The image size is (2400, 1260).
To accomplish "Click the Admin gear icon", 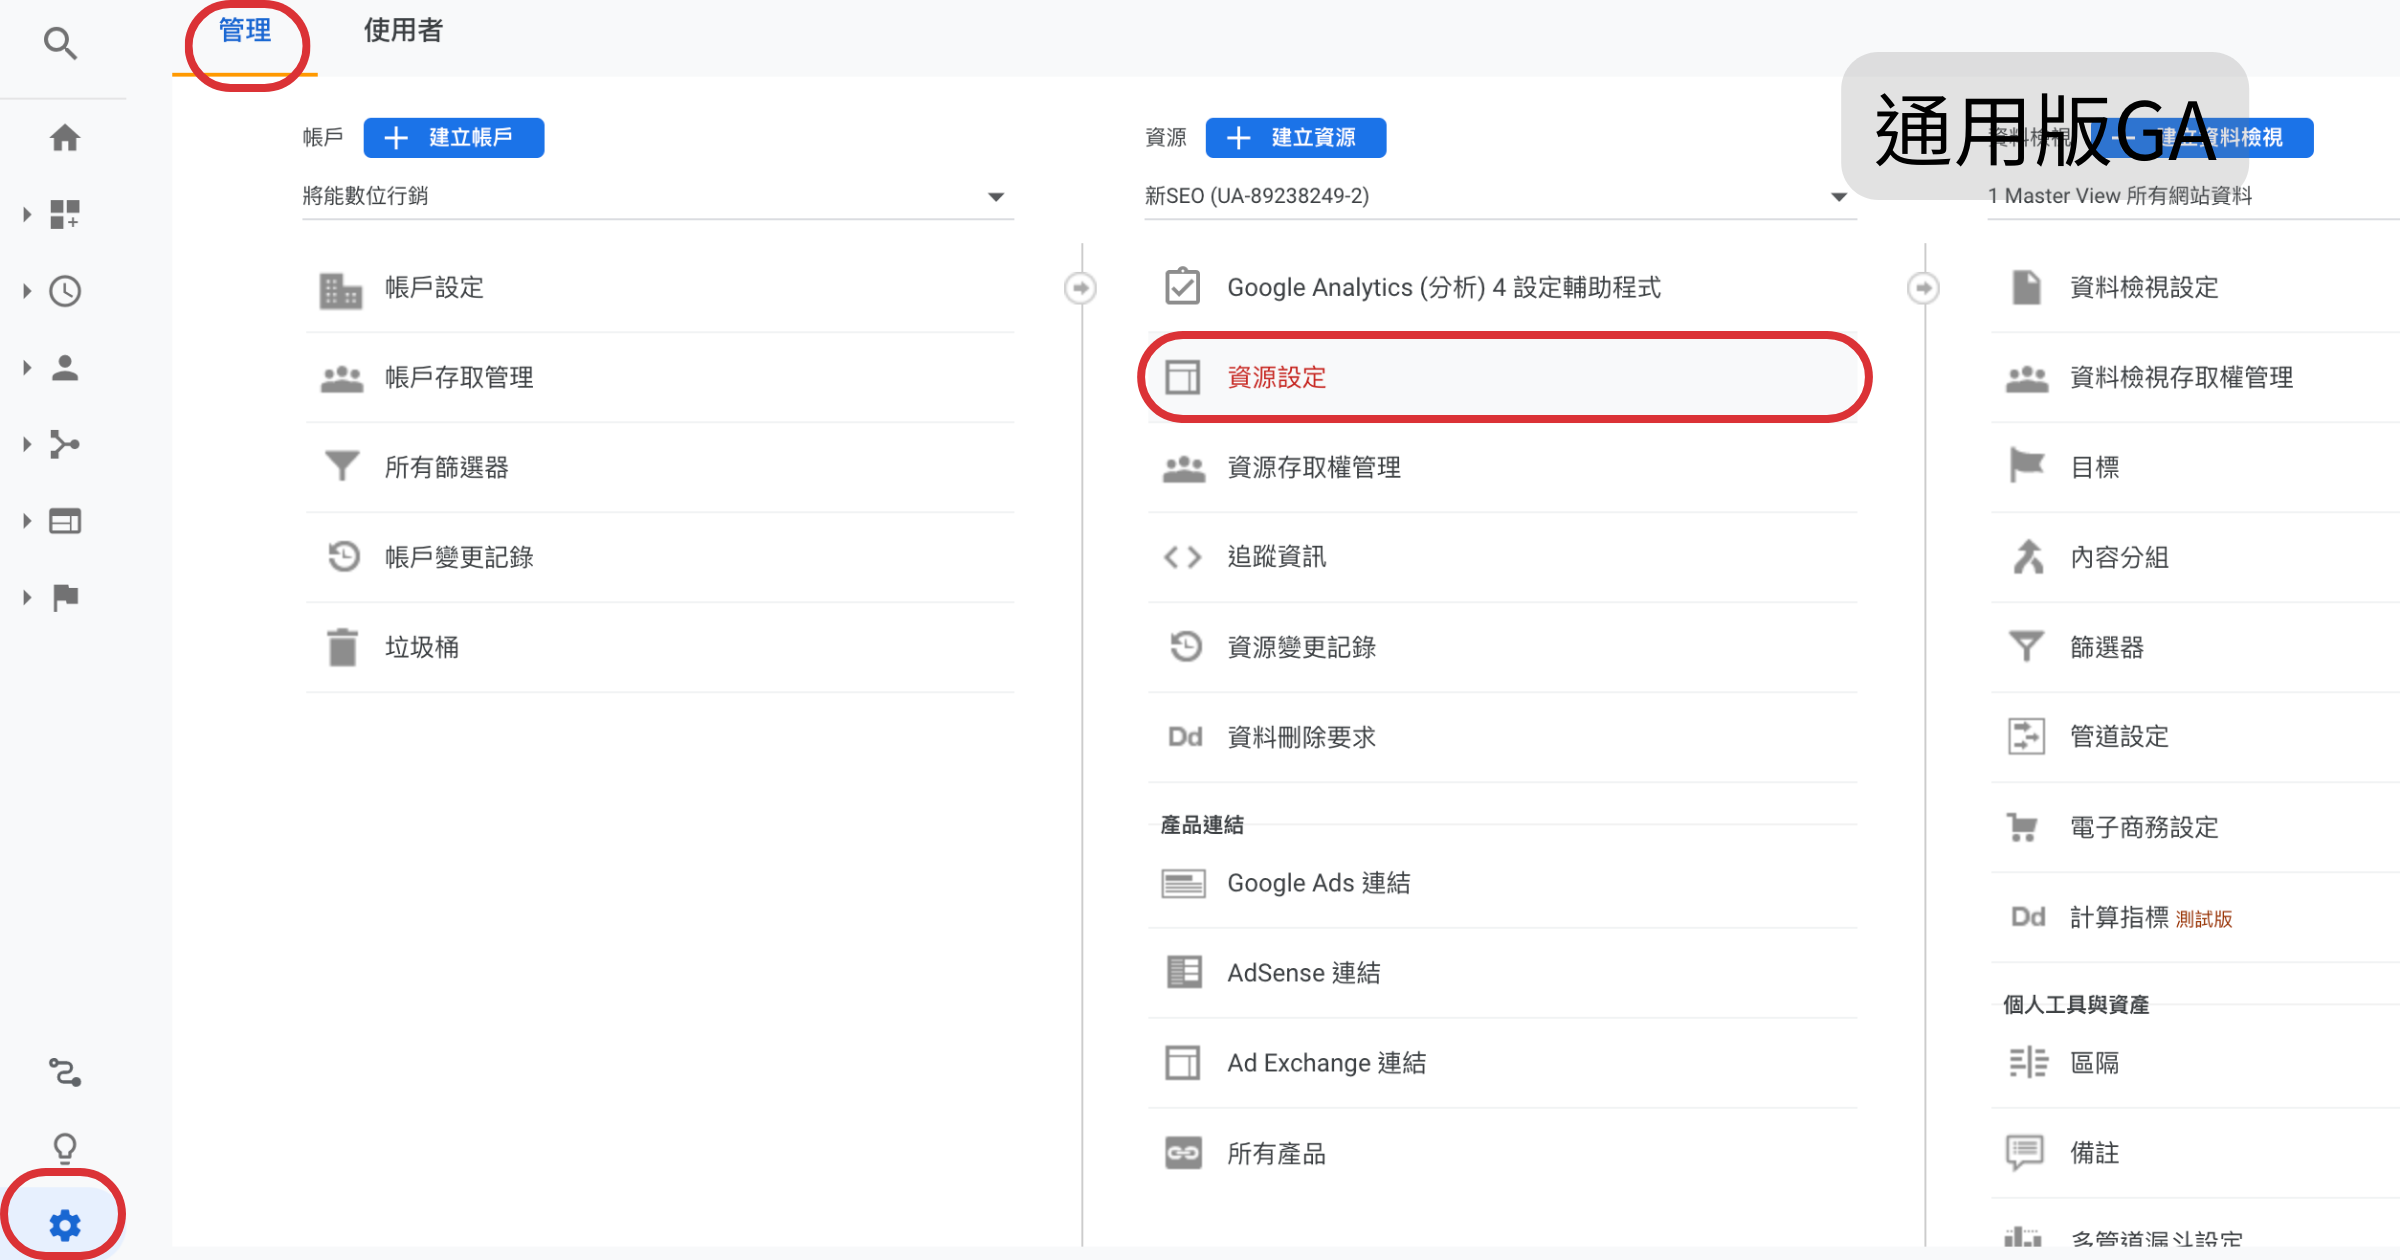I will coord(65,1224).
